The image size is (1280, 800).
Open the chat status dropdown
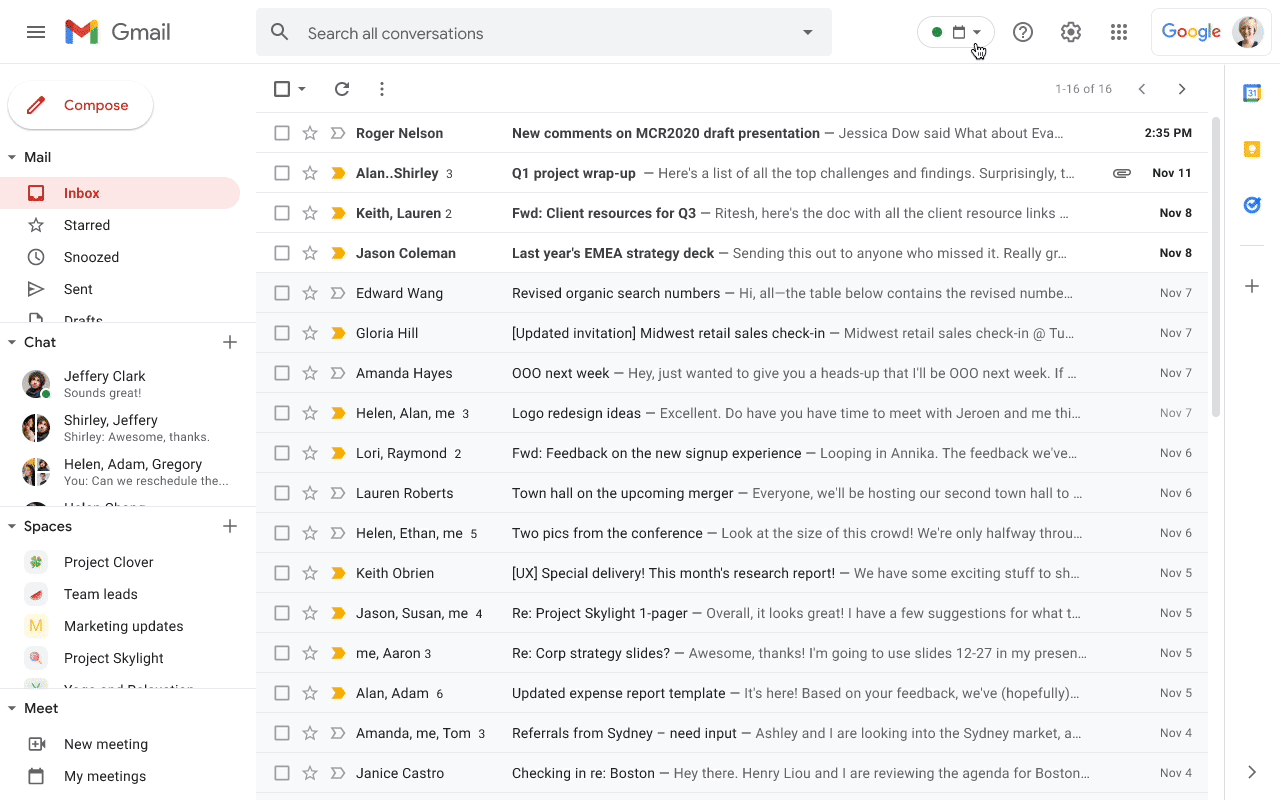(956, 32)
